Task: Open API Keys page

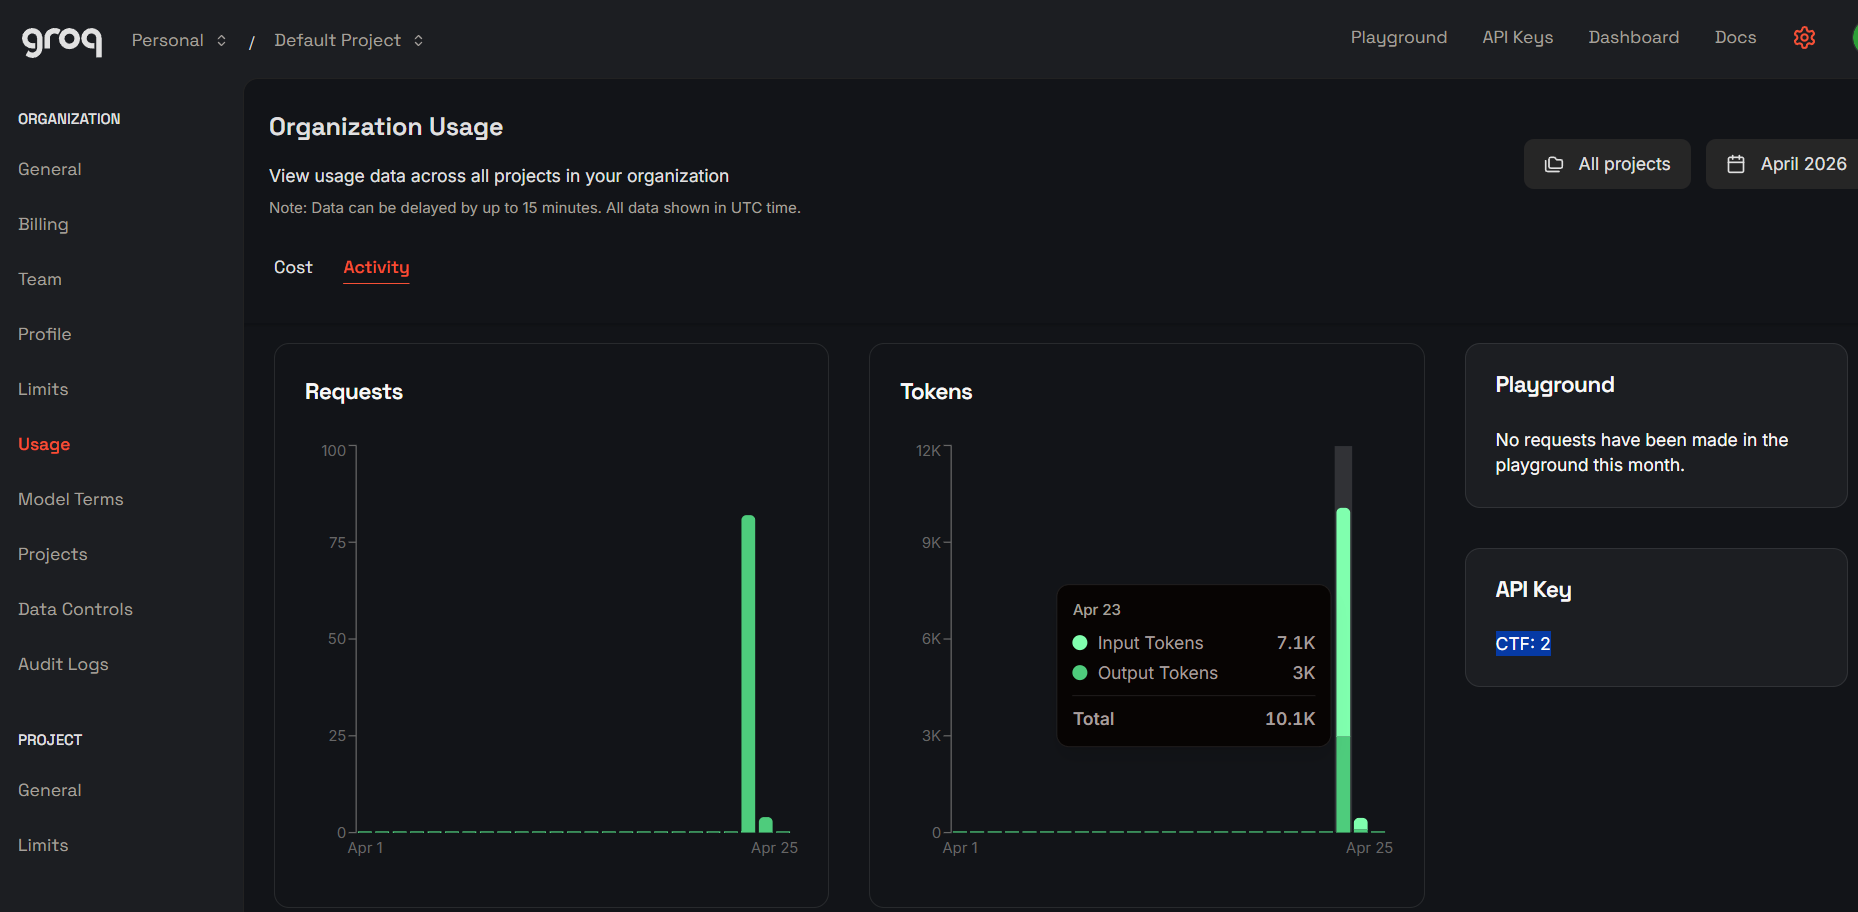Action: pyautogui.click(x=1517, y=37)
